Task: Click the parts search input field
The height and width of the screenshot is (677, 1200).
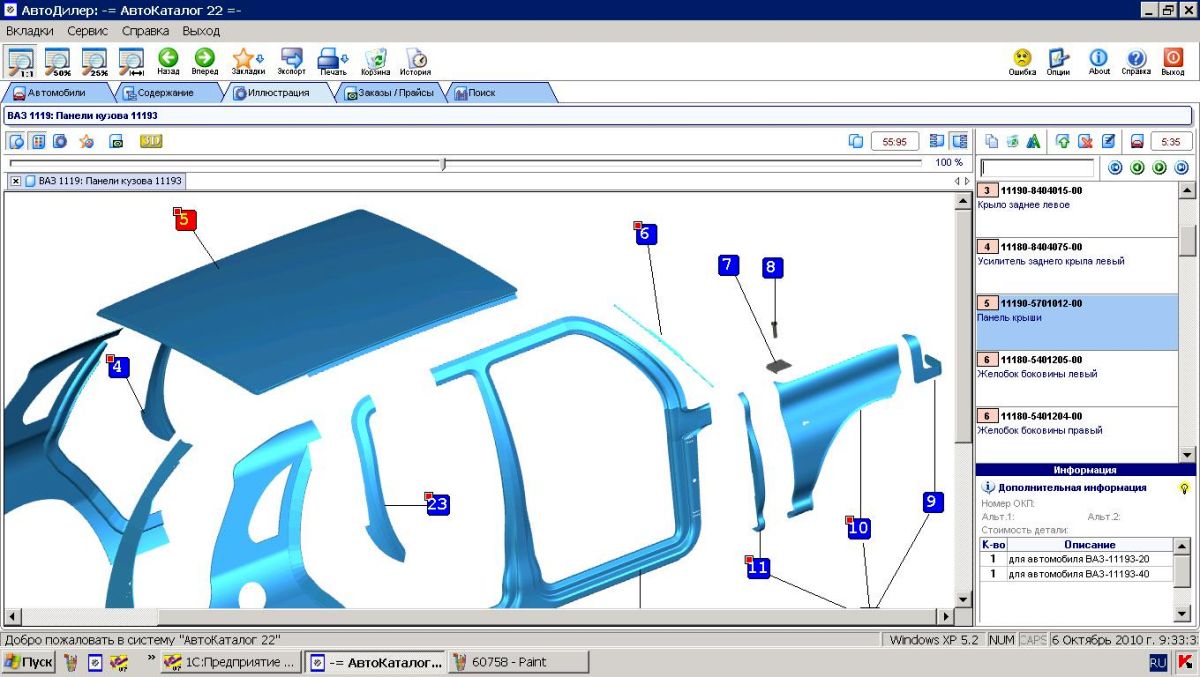Action: click(1037, 168)
